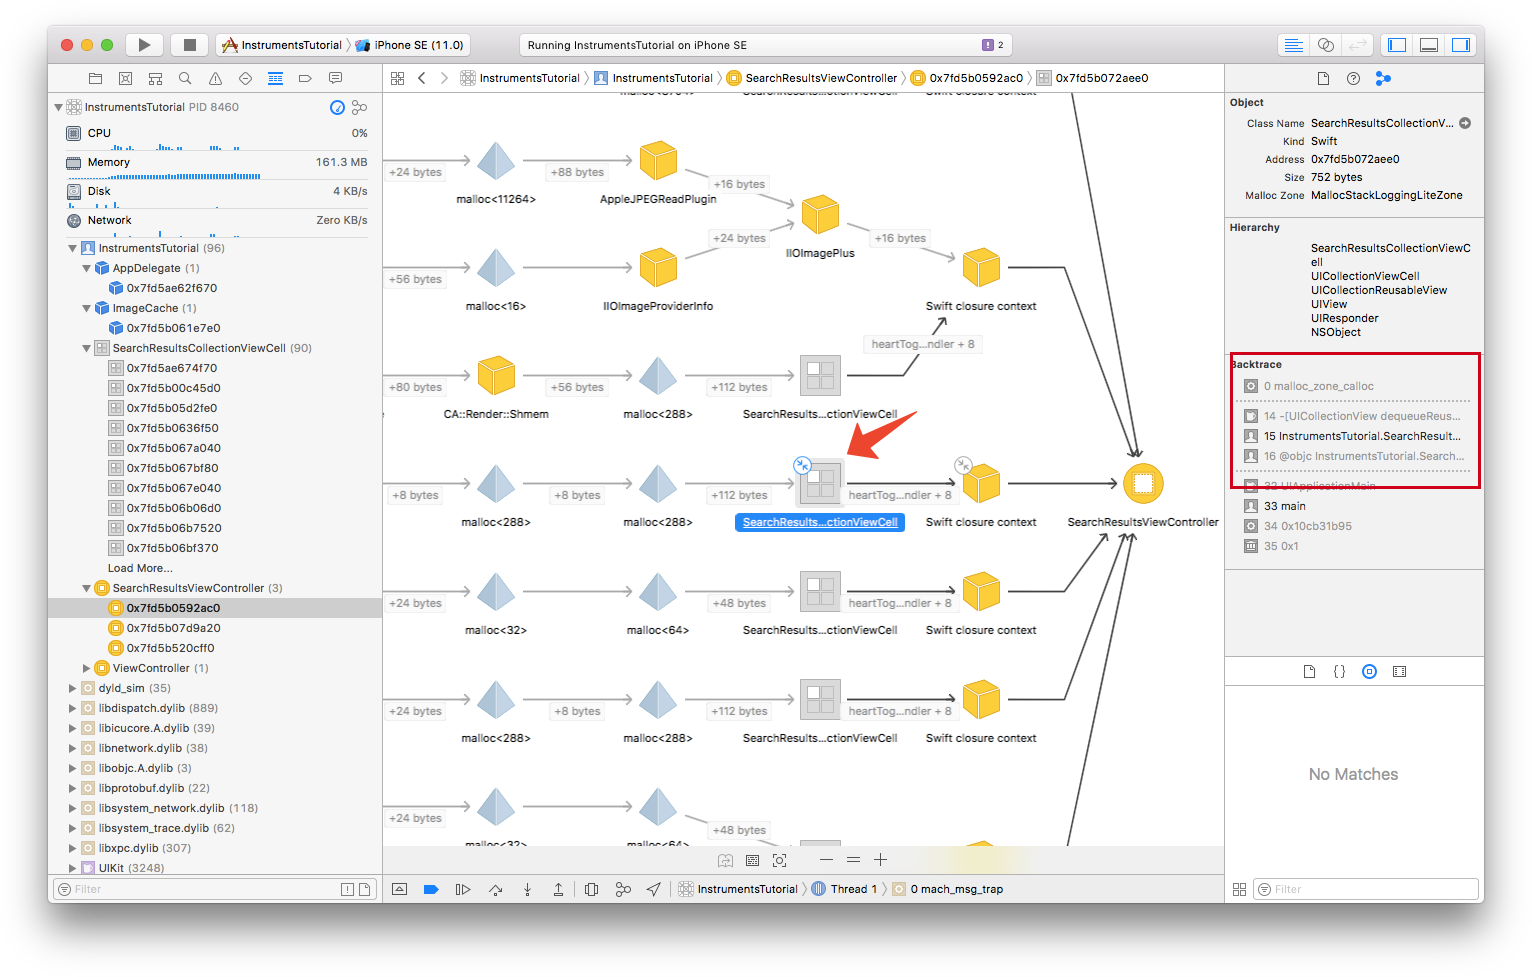1532x977 pixels.
Task: Click the Run (play) button
Action: [145, 45]
